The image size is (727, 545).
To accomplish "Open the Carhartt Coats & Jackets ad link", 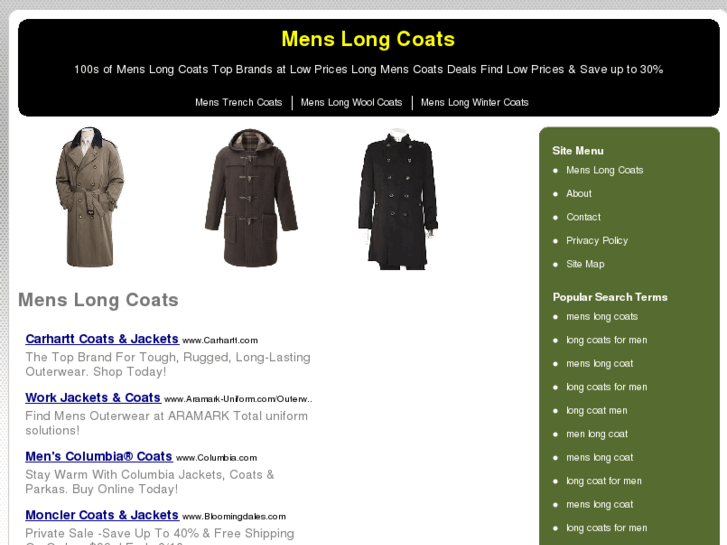I will (102, 339).
